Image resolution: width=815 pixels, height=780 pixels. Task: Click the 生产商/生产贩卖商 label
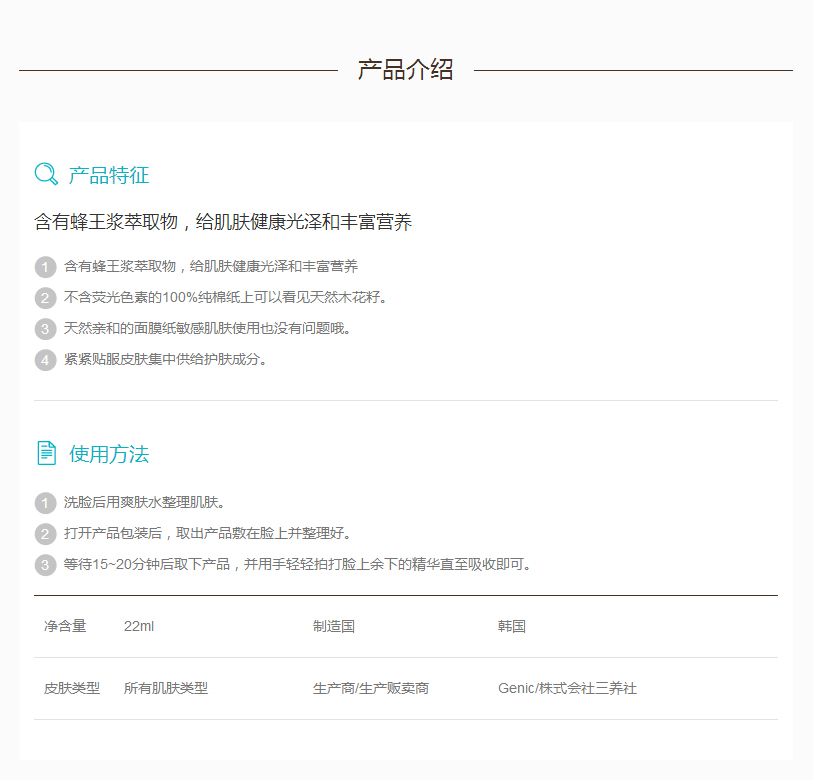coord(371,689)
